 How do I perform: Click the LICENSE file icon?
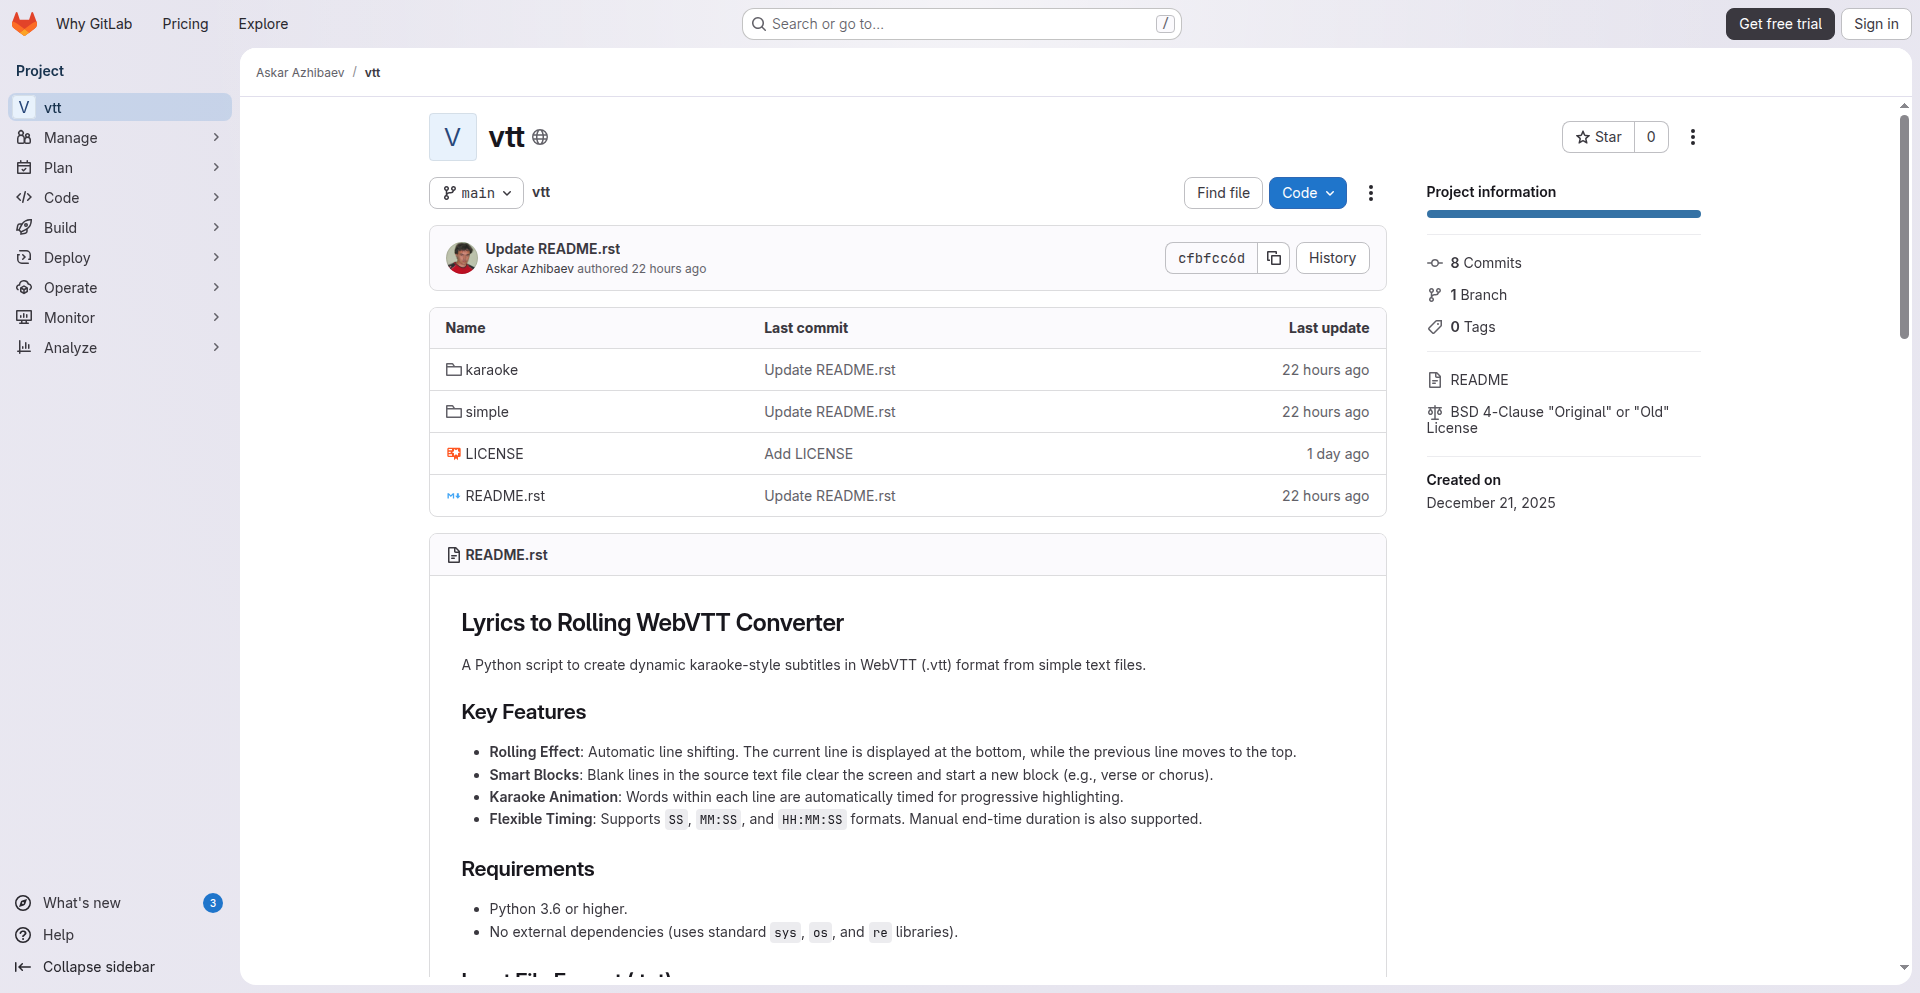point(454,454)
